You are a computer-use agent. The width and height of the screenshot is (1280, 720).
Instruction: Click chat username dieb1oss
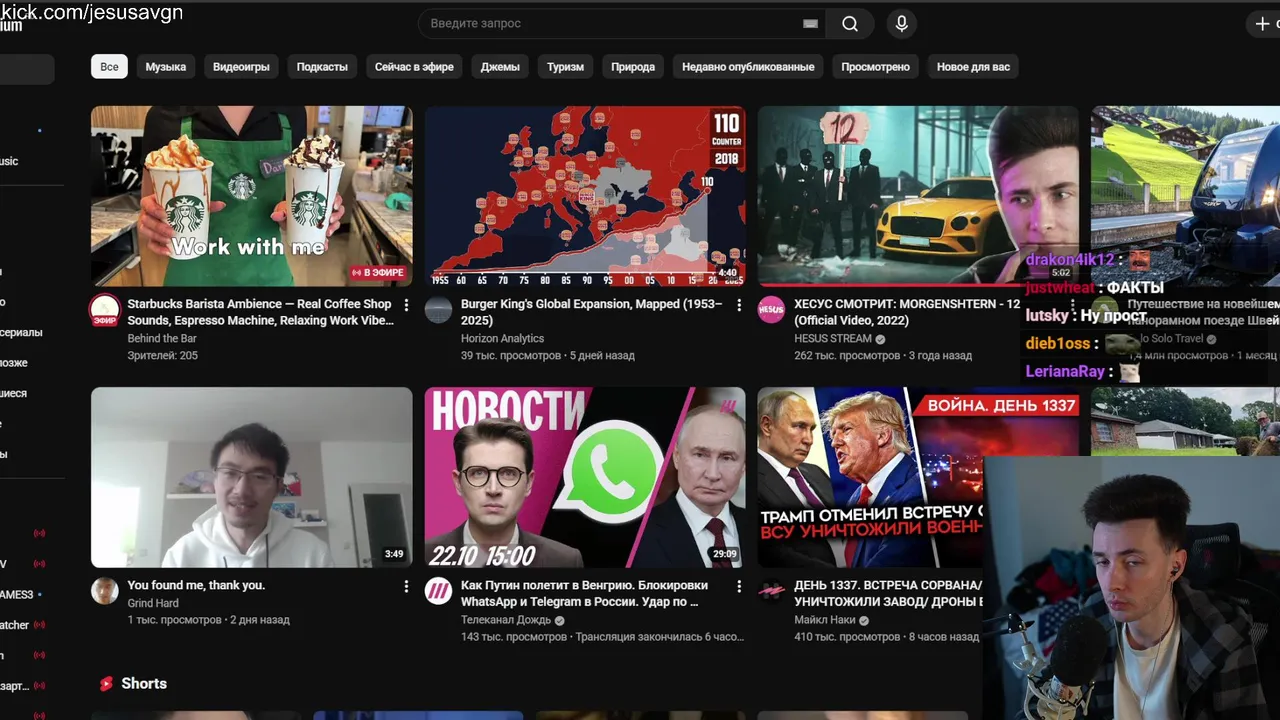click(x=1058, y=344)
